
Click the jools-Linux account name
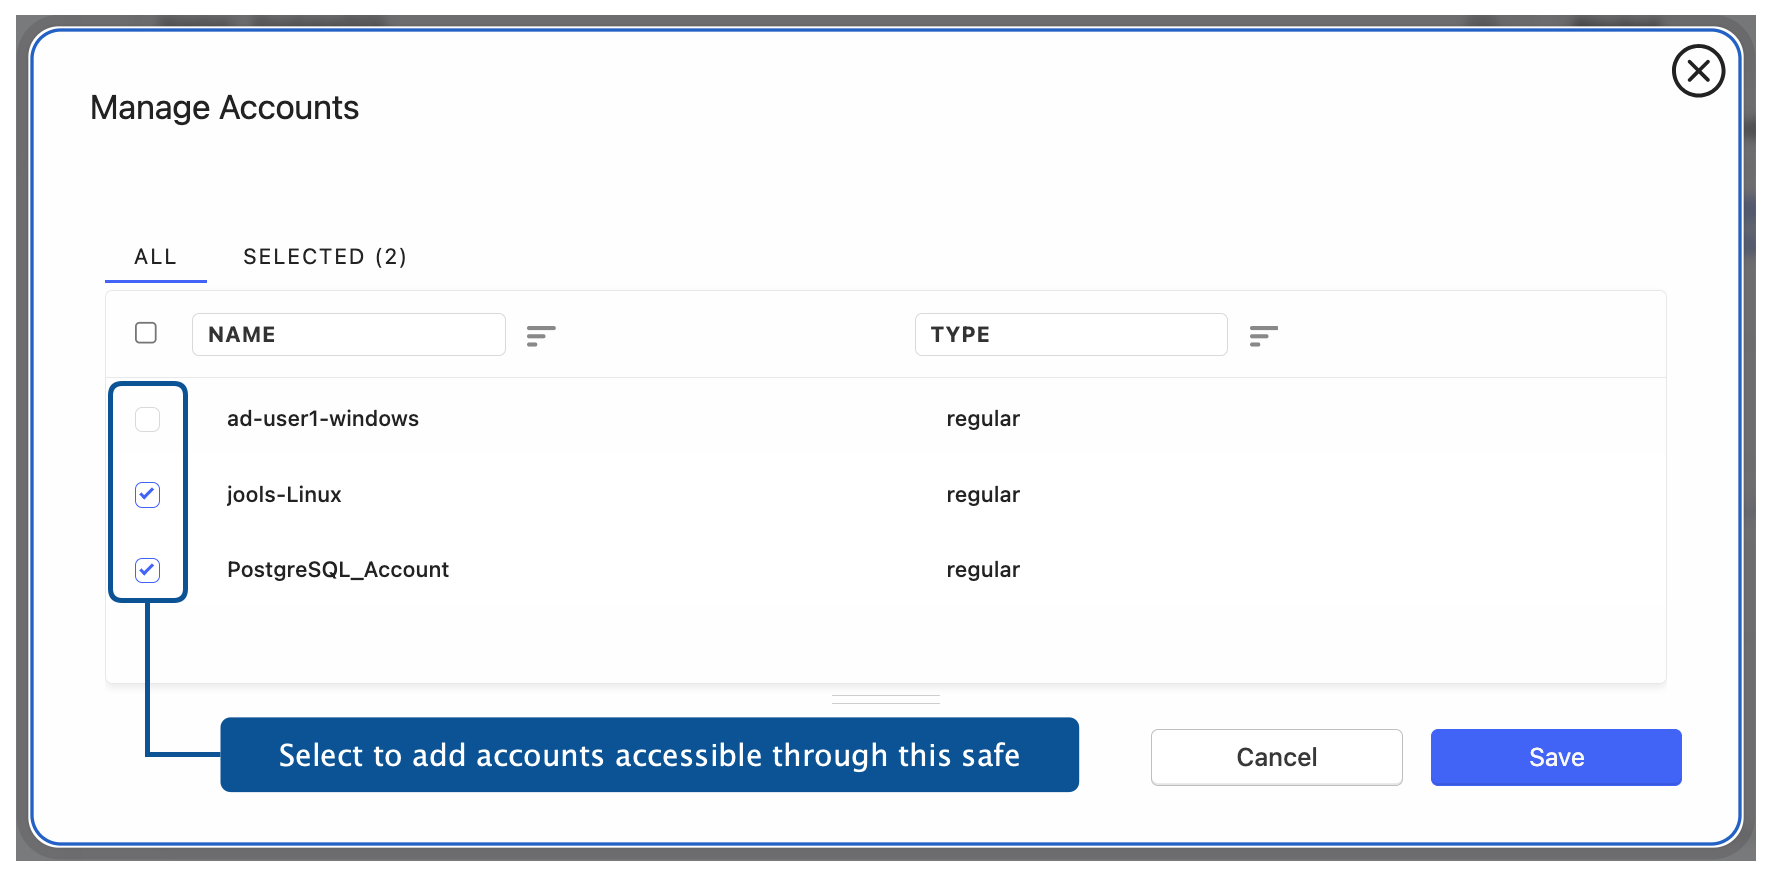284,495
